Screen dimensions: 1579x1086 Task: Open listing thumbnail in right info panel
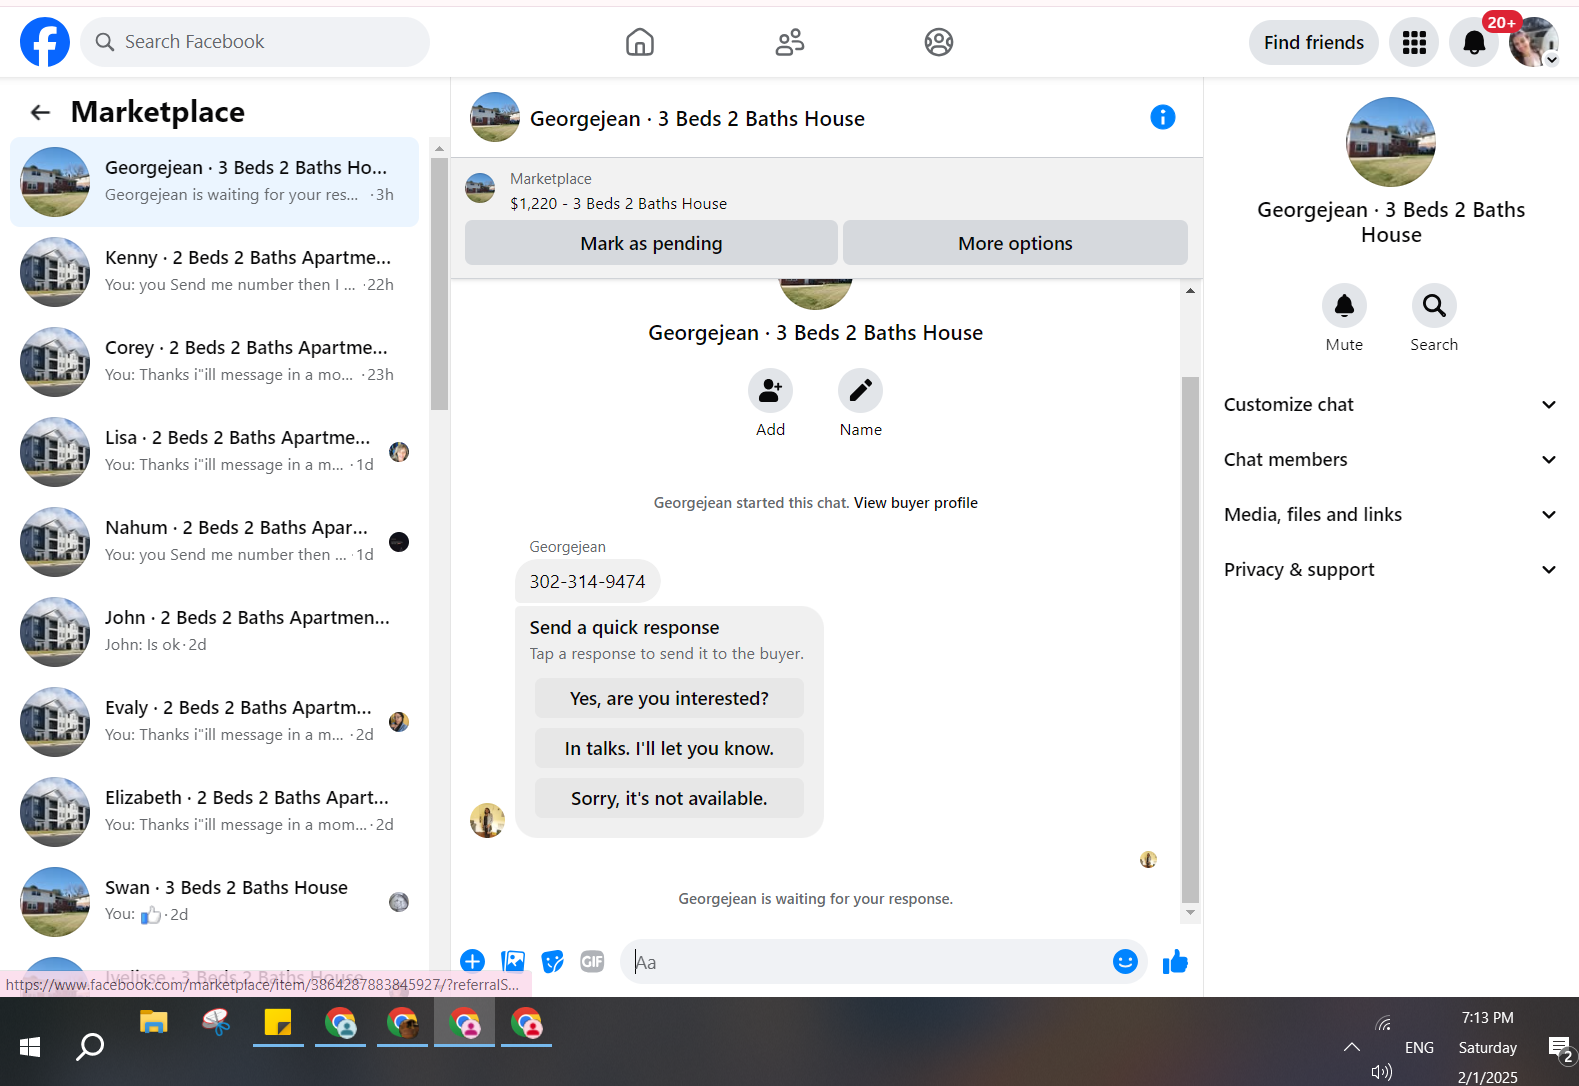click(x=1391, y=142)
